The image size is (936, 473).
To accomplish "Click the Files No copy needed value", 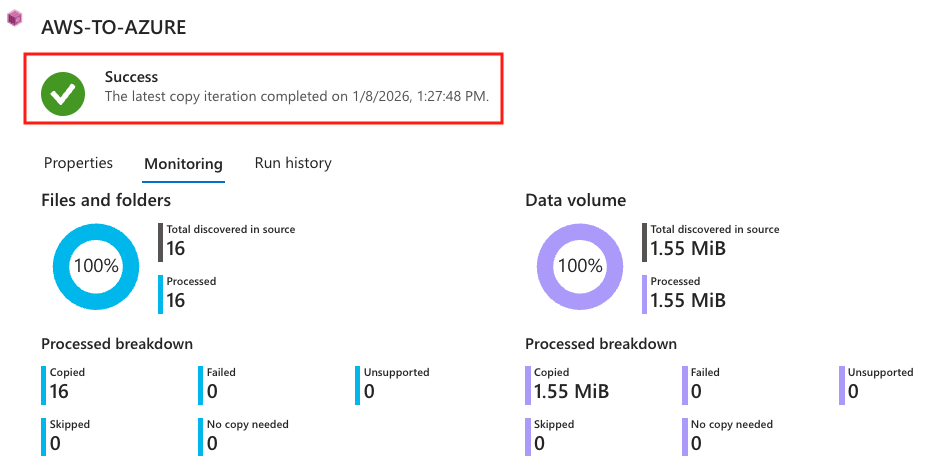I will pyautogui.click(x=212, y=443).
